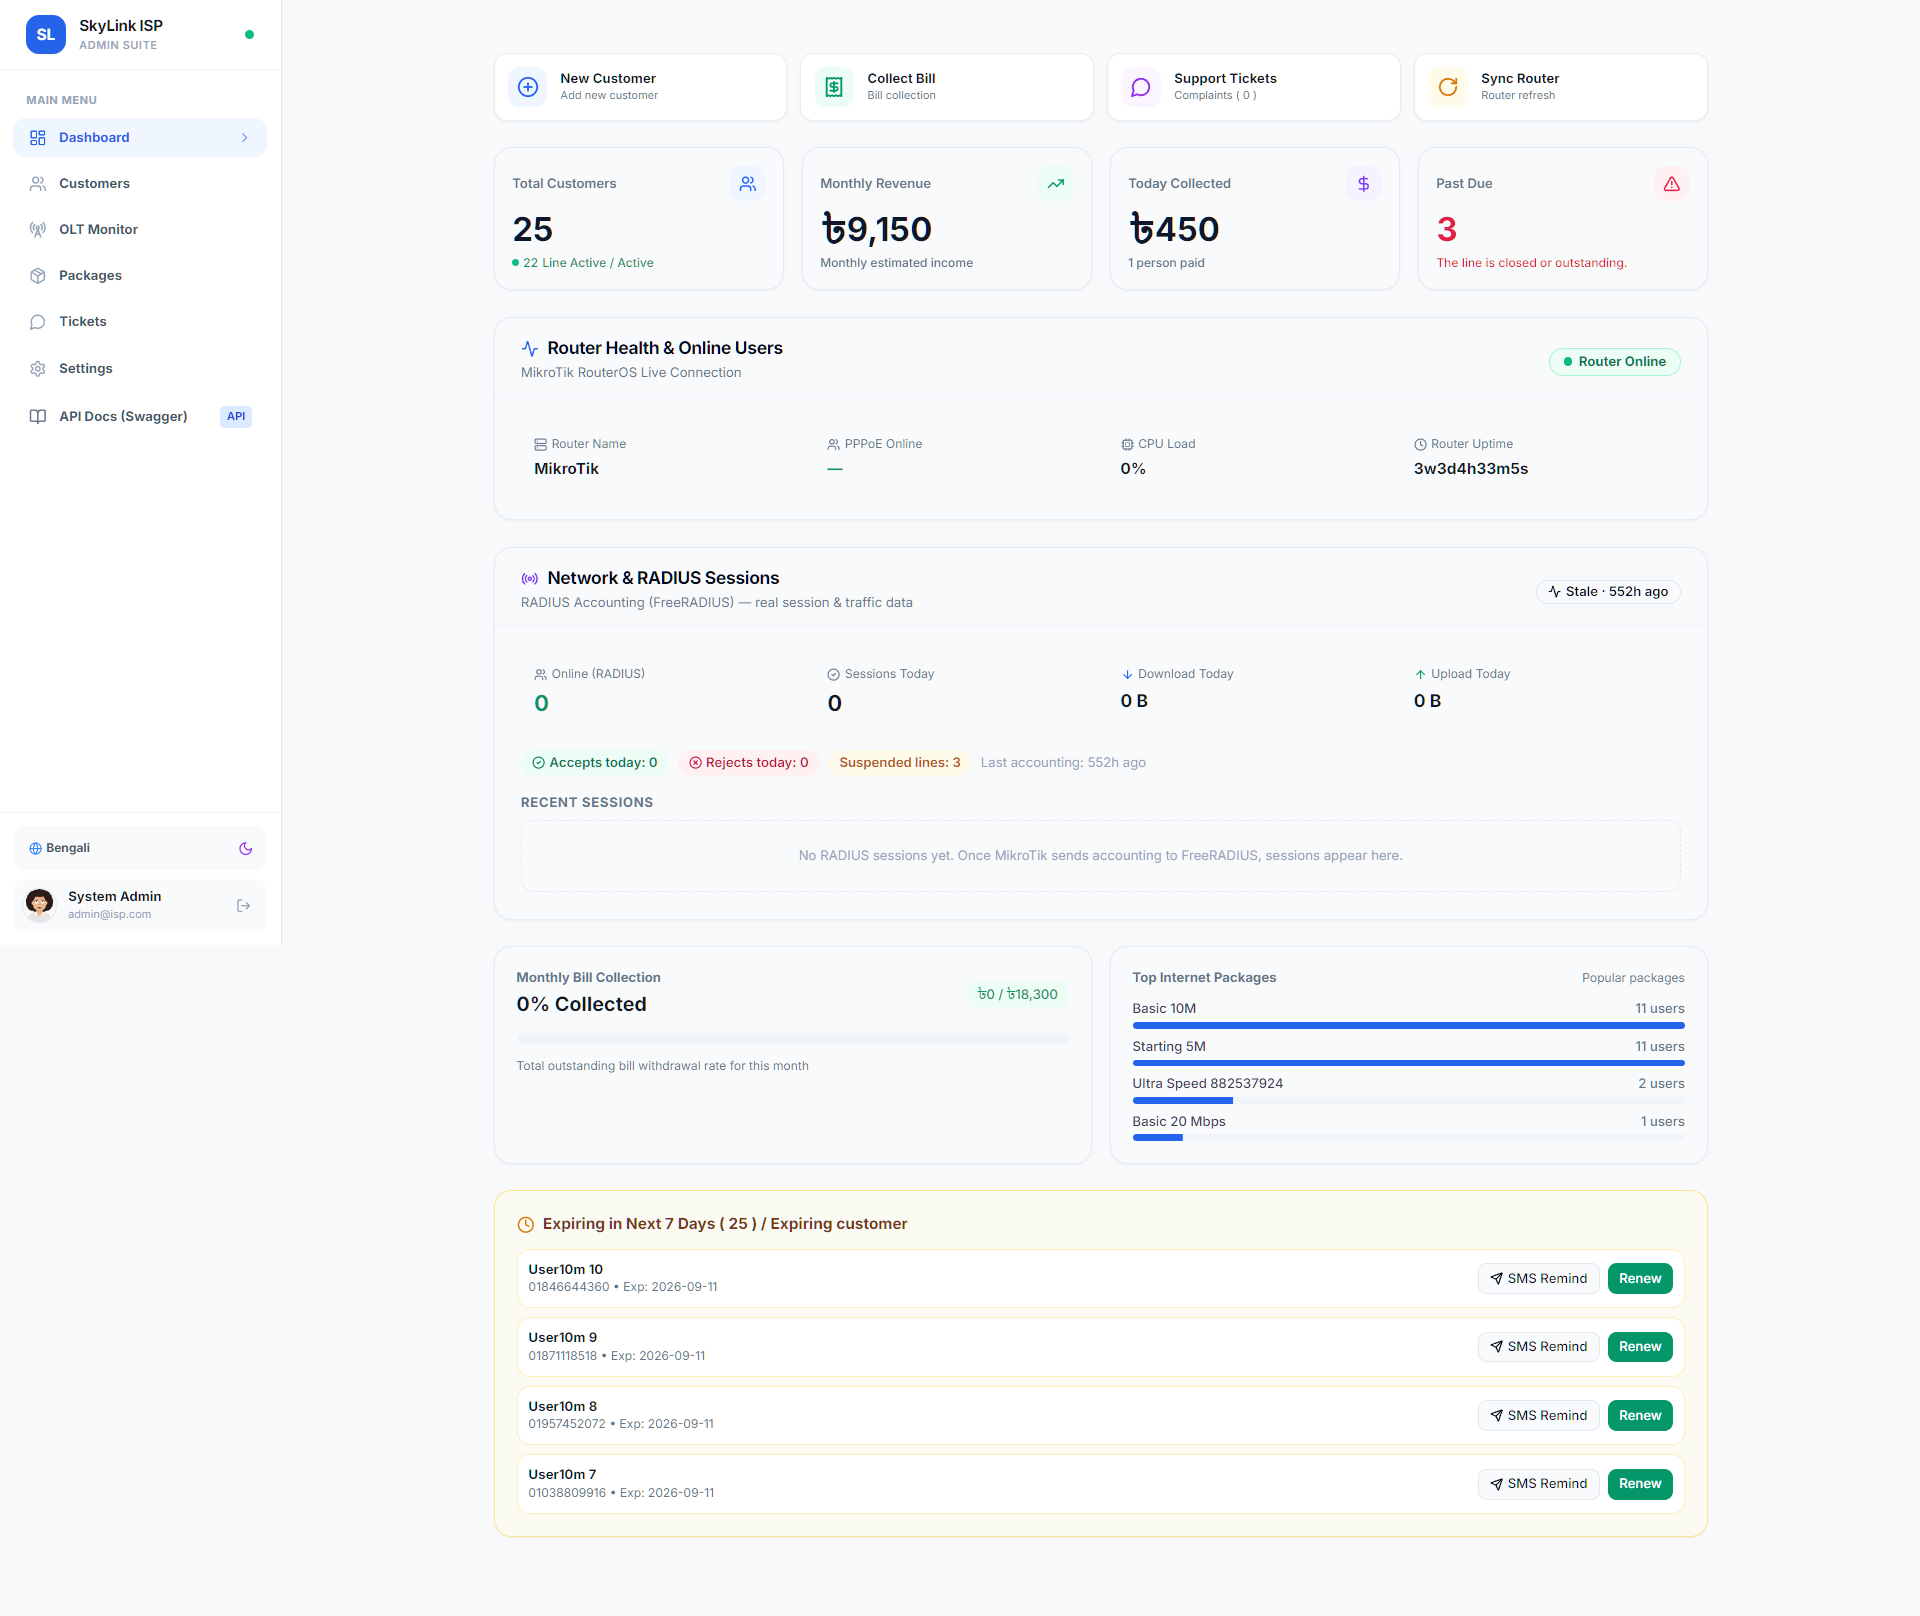Send SMS Remind to User10m 8
This screenshot has width=1920, height=1616.
(1539, 1416)
